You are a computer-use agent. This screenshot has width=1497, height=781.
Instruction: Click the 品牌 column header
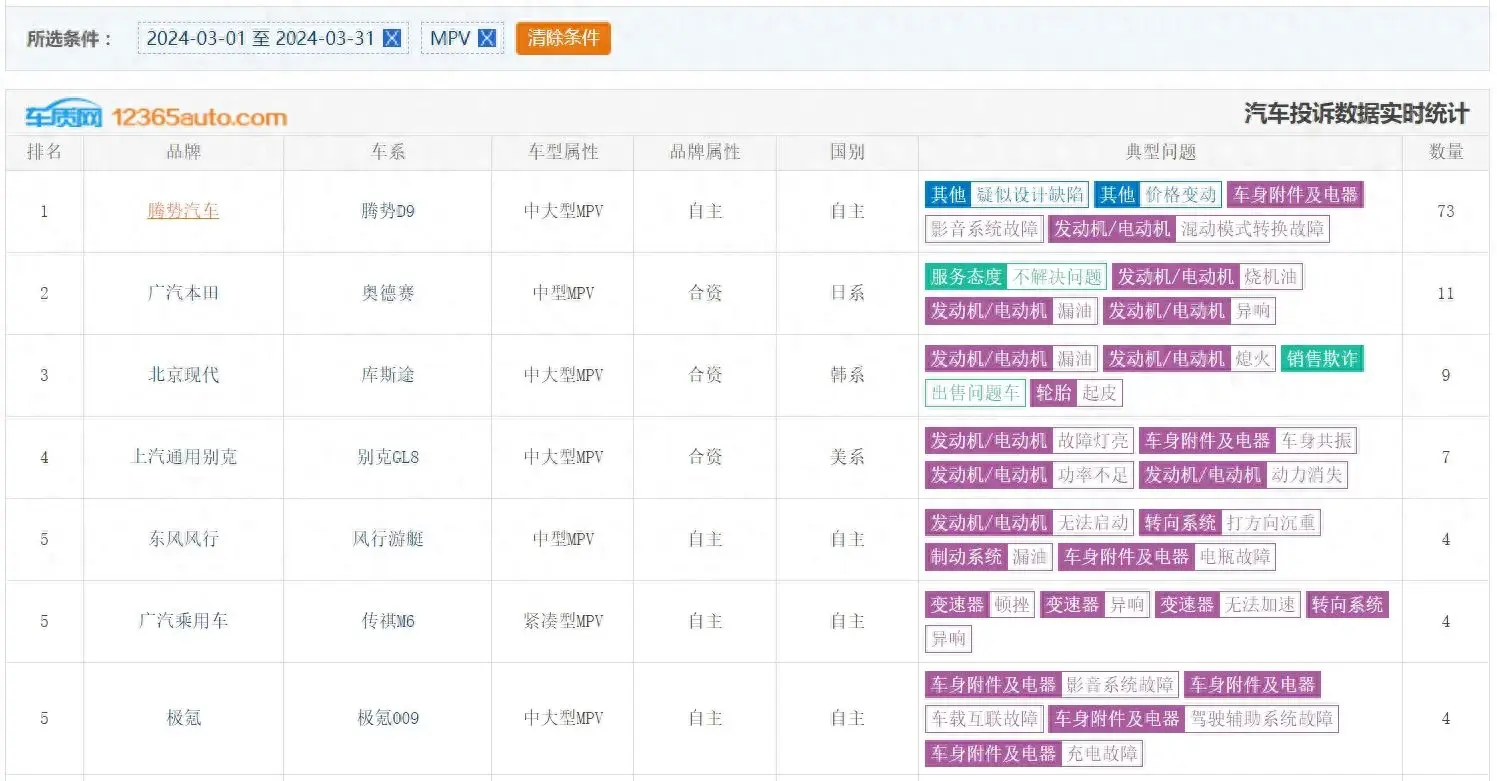tap(183, 152)
